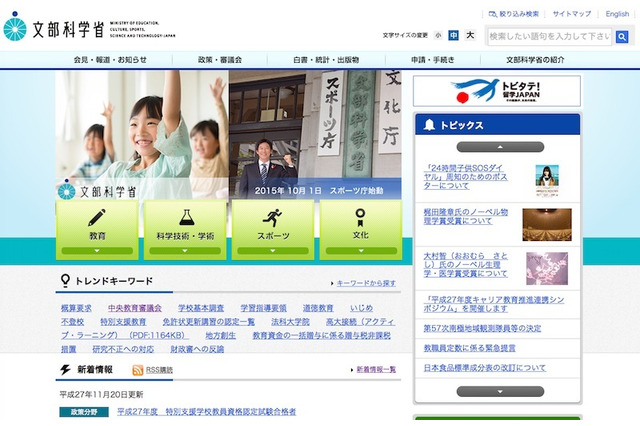Image resolution: width=640 pixels, height=426 pixels.
Task: Expand the 科学技術・学術 dropdown arrow bar
Action: click(185, 251)
